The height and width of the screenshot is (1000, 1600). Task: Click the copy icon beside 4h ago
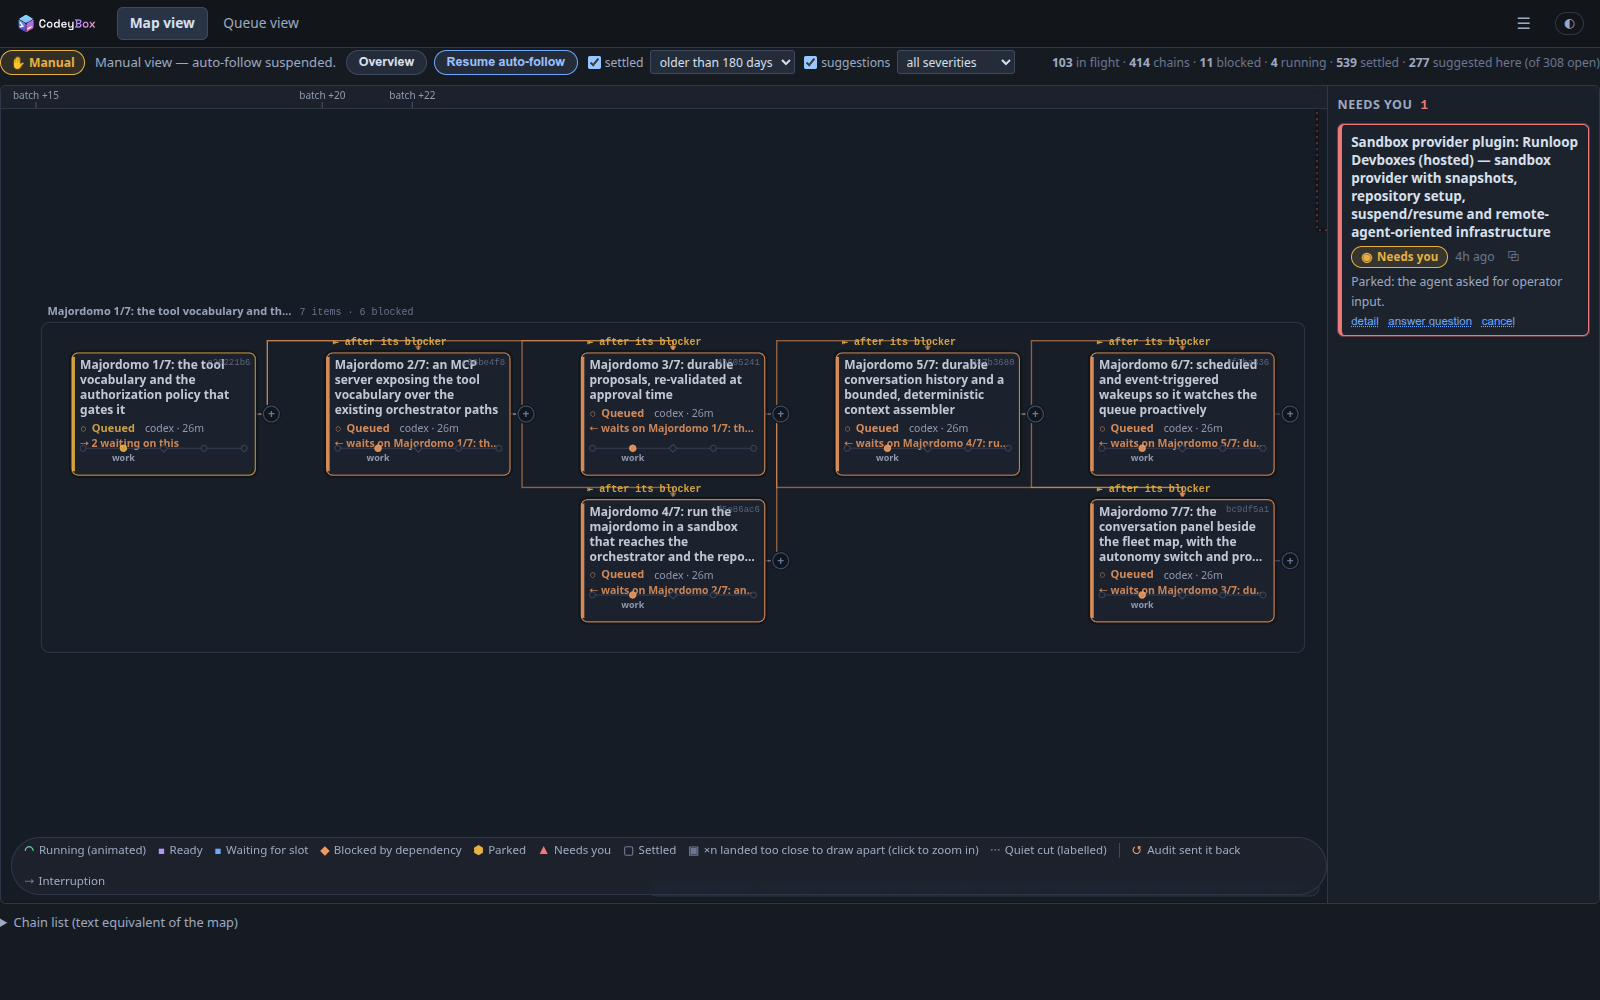pyautogui.click(x=1513, y=257)
